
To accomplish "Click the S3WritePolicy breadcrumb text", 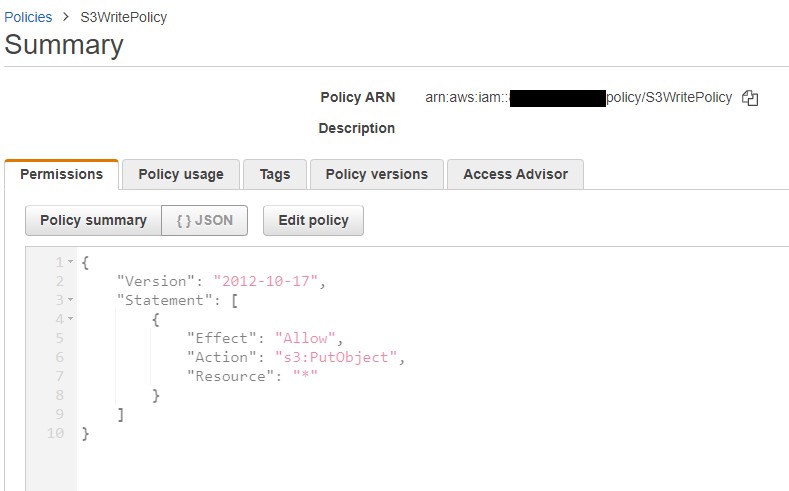I will [x=124, y=17].
